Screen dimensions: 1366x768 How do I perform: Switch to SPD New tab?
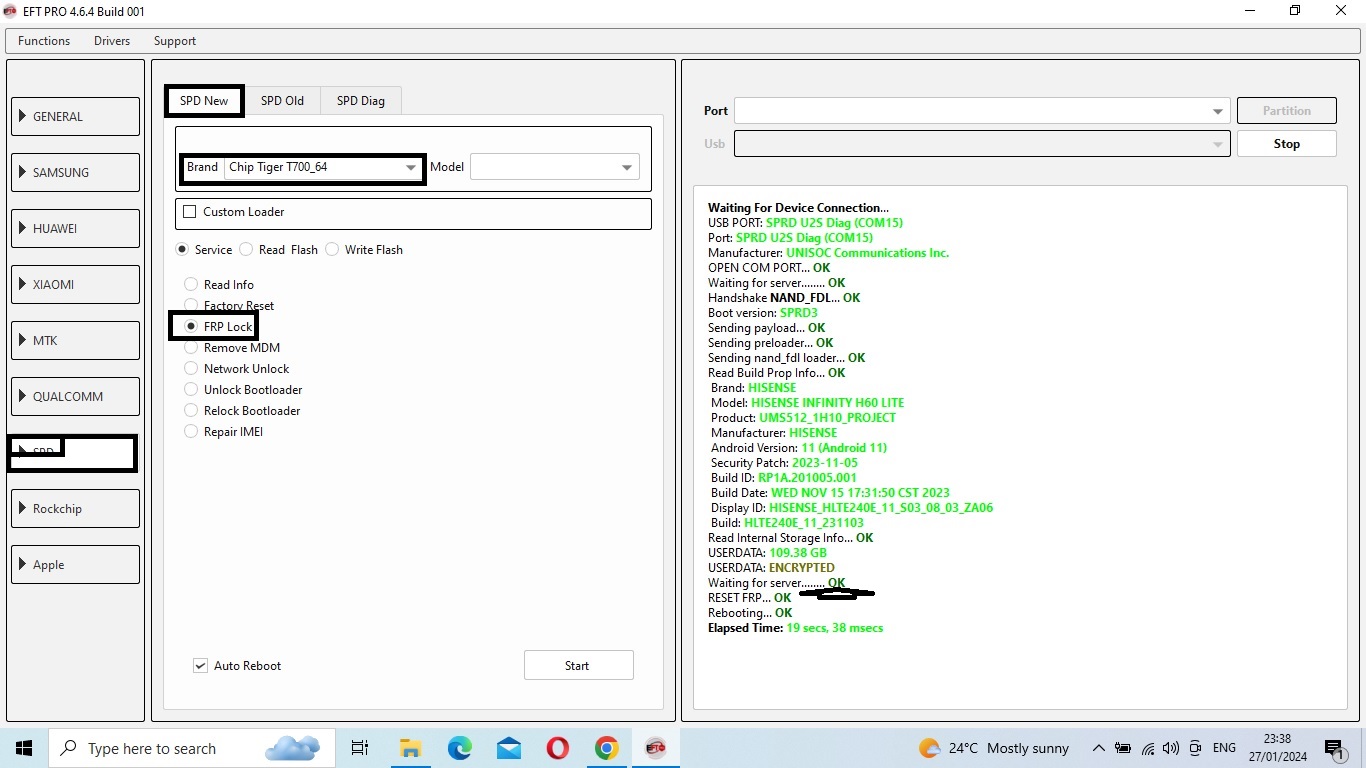[x=204, y=101]
